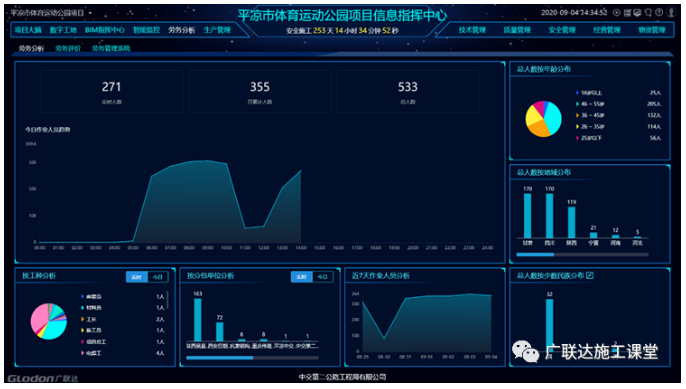Click the 甘肃 bar in the region chart
Viewport: 686px width, 389px height.
pos(528,216)
